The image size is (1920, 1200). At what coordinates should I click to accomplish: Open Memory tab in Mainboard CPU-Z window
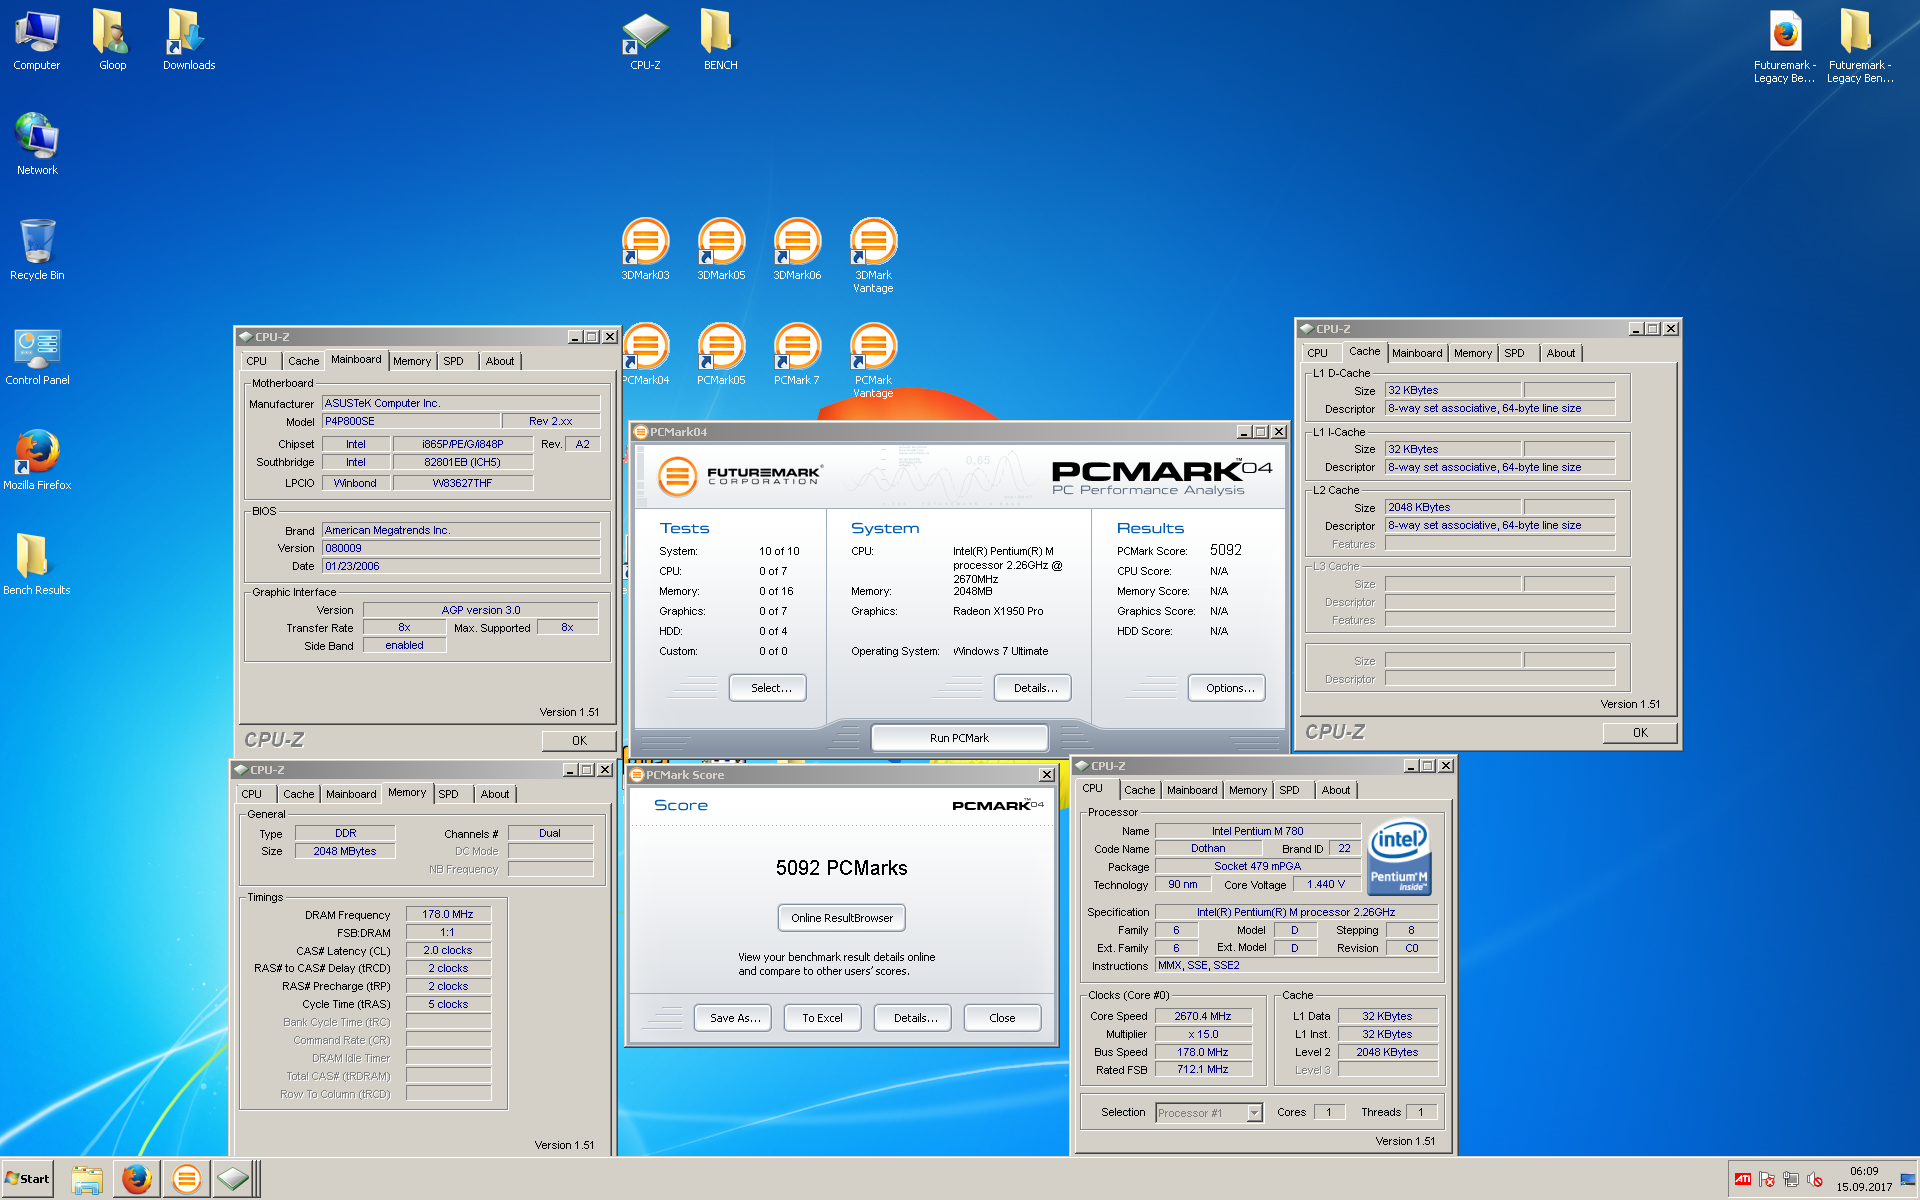411,361
